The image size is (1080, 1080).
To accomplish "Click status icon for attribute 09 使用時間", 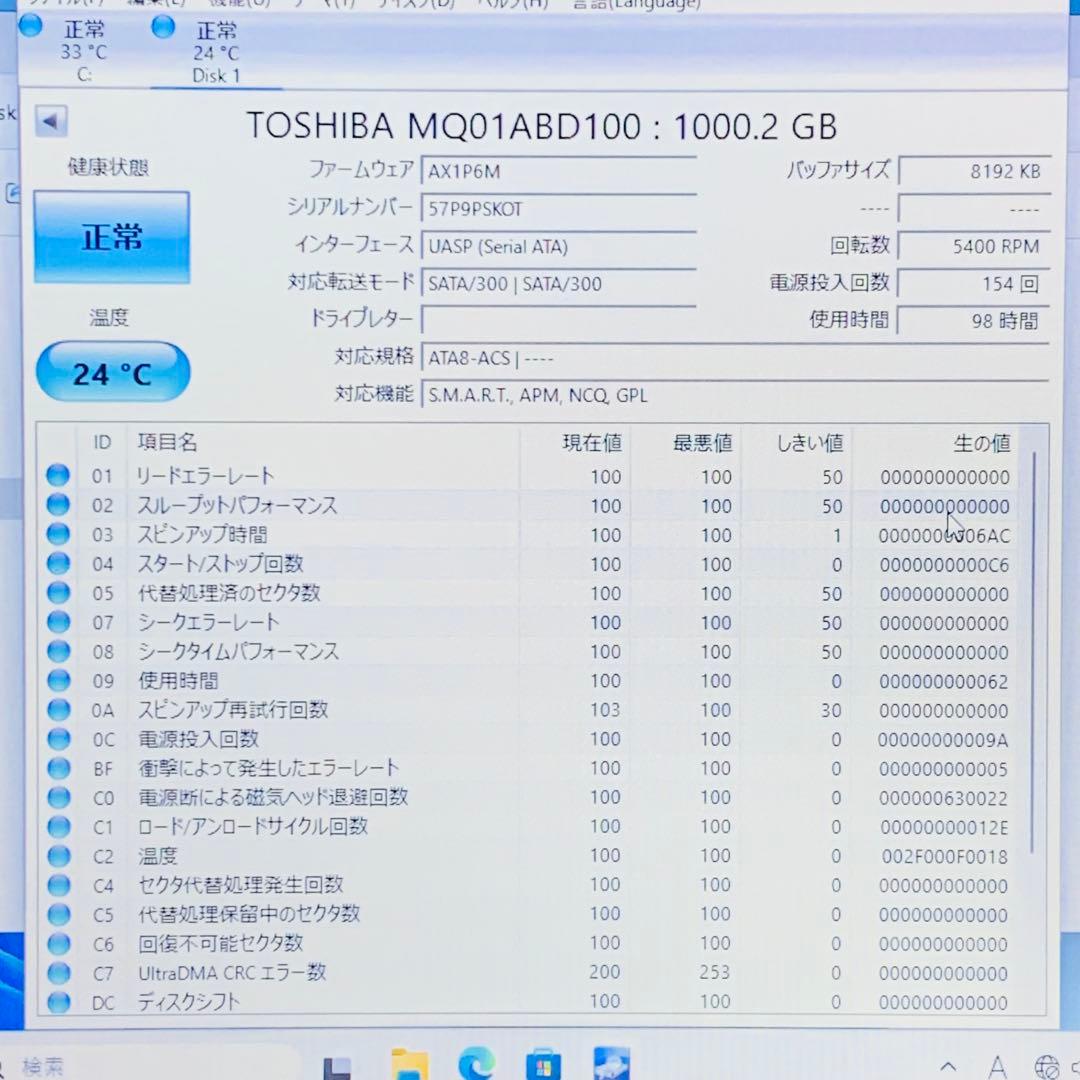I will (x=59, y=681).
